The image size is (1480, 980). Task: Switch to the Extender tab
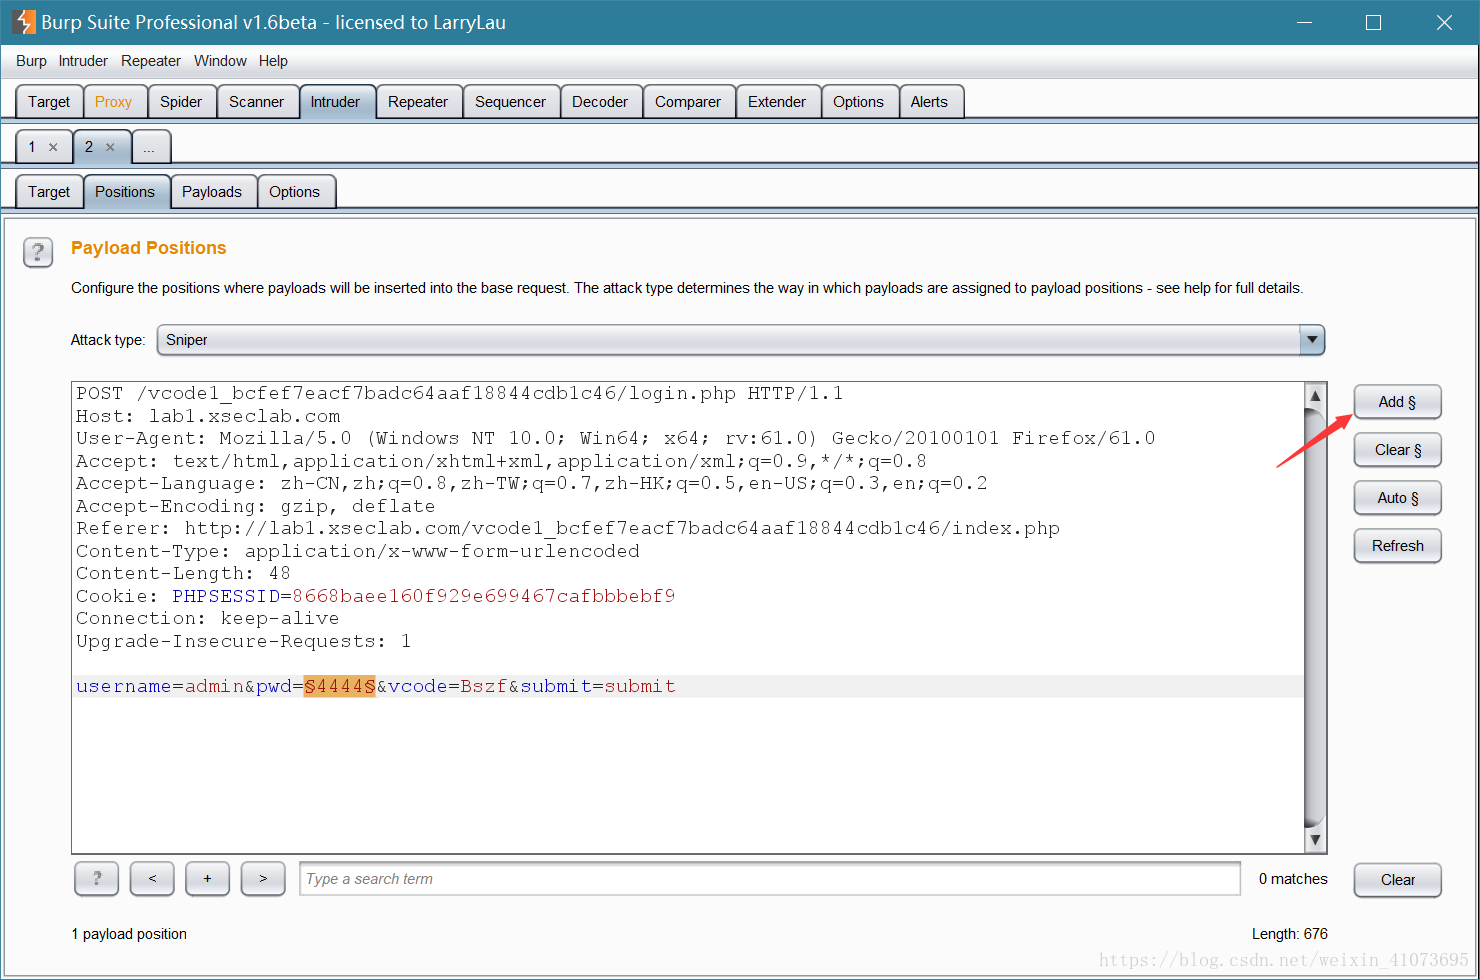pos(777,102)
